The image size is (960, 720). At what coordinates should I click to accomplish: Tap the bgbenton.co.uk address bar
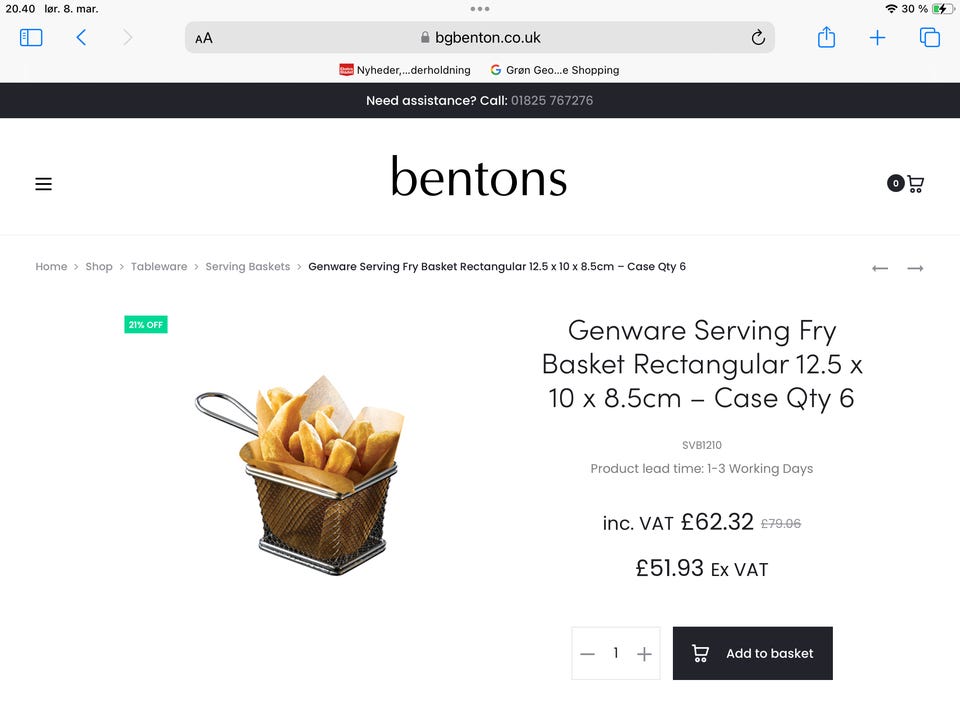tap(480, 38)
